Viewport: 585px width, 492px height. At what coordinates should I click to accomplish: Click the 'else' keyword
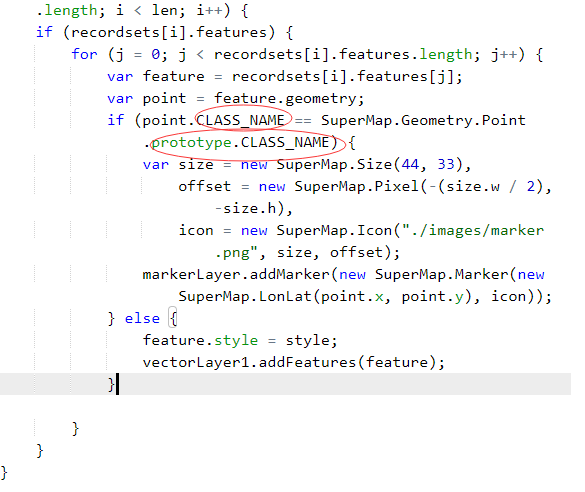(x=142, y=319)
